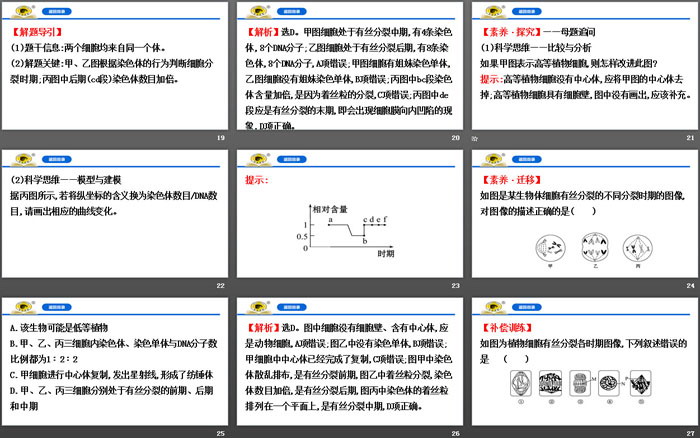700x438 pixels.
Task: Select slide 22 thumbnail about 模型与建模
Action: (115, 213)
